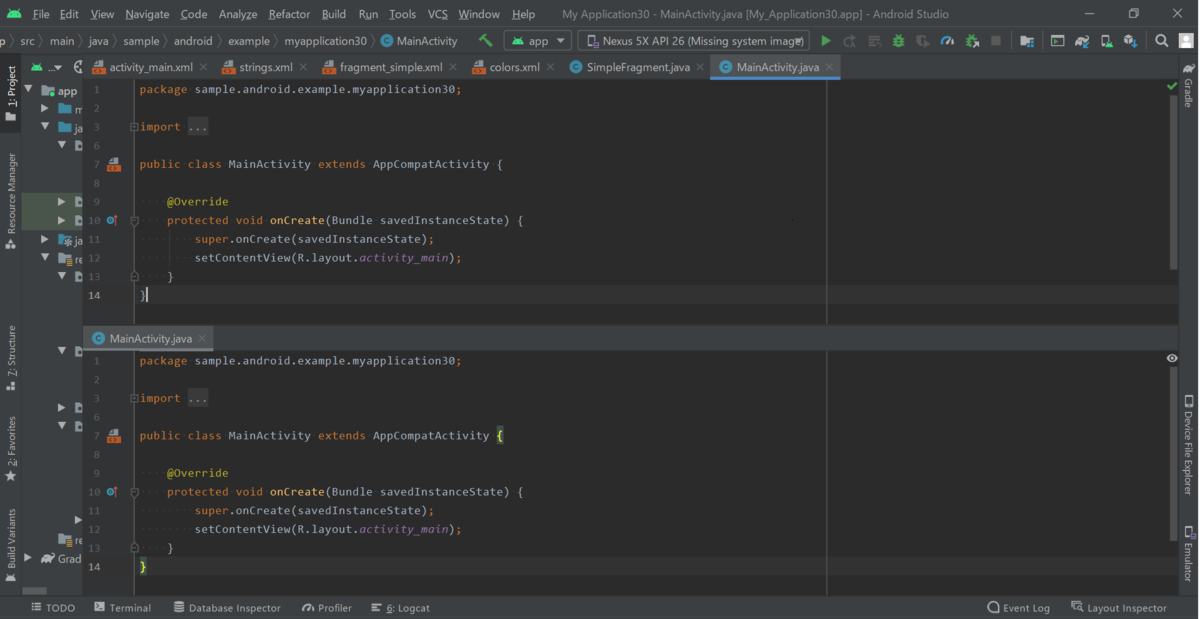
Task: Click the Search Everywhere magnifier icon
Action: click(x=1161, y=41)
